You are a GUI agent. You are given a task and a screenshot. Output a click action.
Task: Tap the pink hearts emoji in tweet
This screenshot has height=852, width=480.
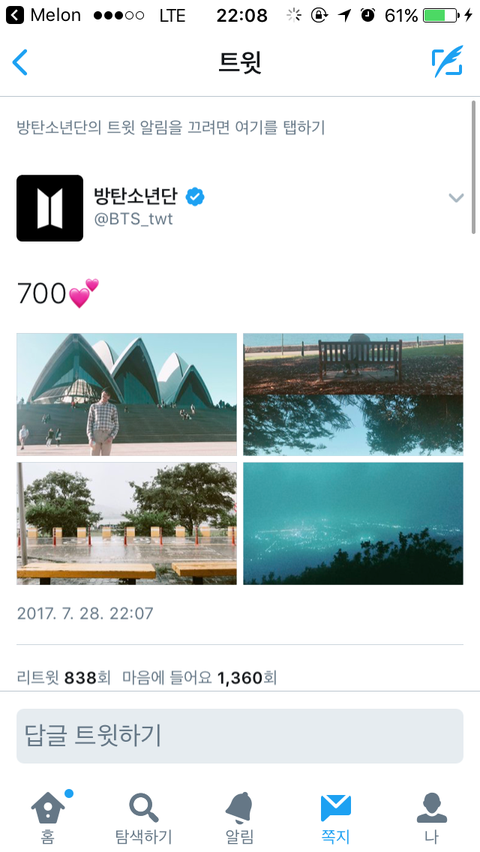click(x=84, y=293)
